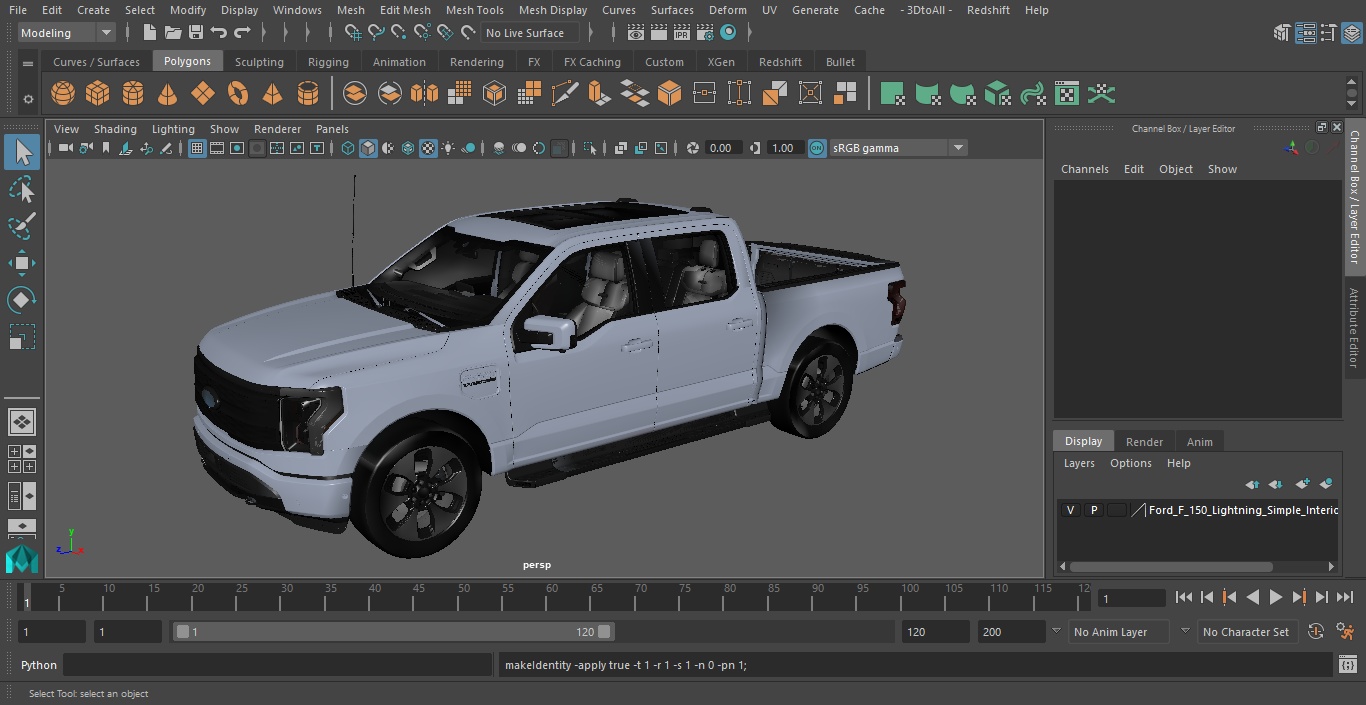This screenshot has width=1366, height=705.
Task: Create a polygon cone from the shelf
Action: click(x=168, y=94)
